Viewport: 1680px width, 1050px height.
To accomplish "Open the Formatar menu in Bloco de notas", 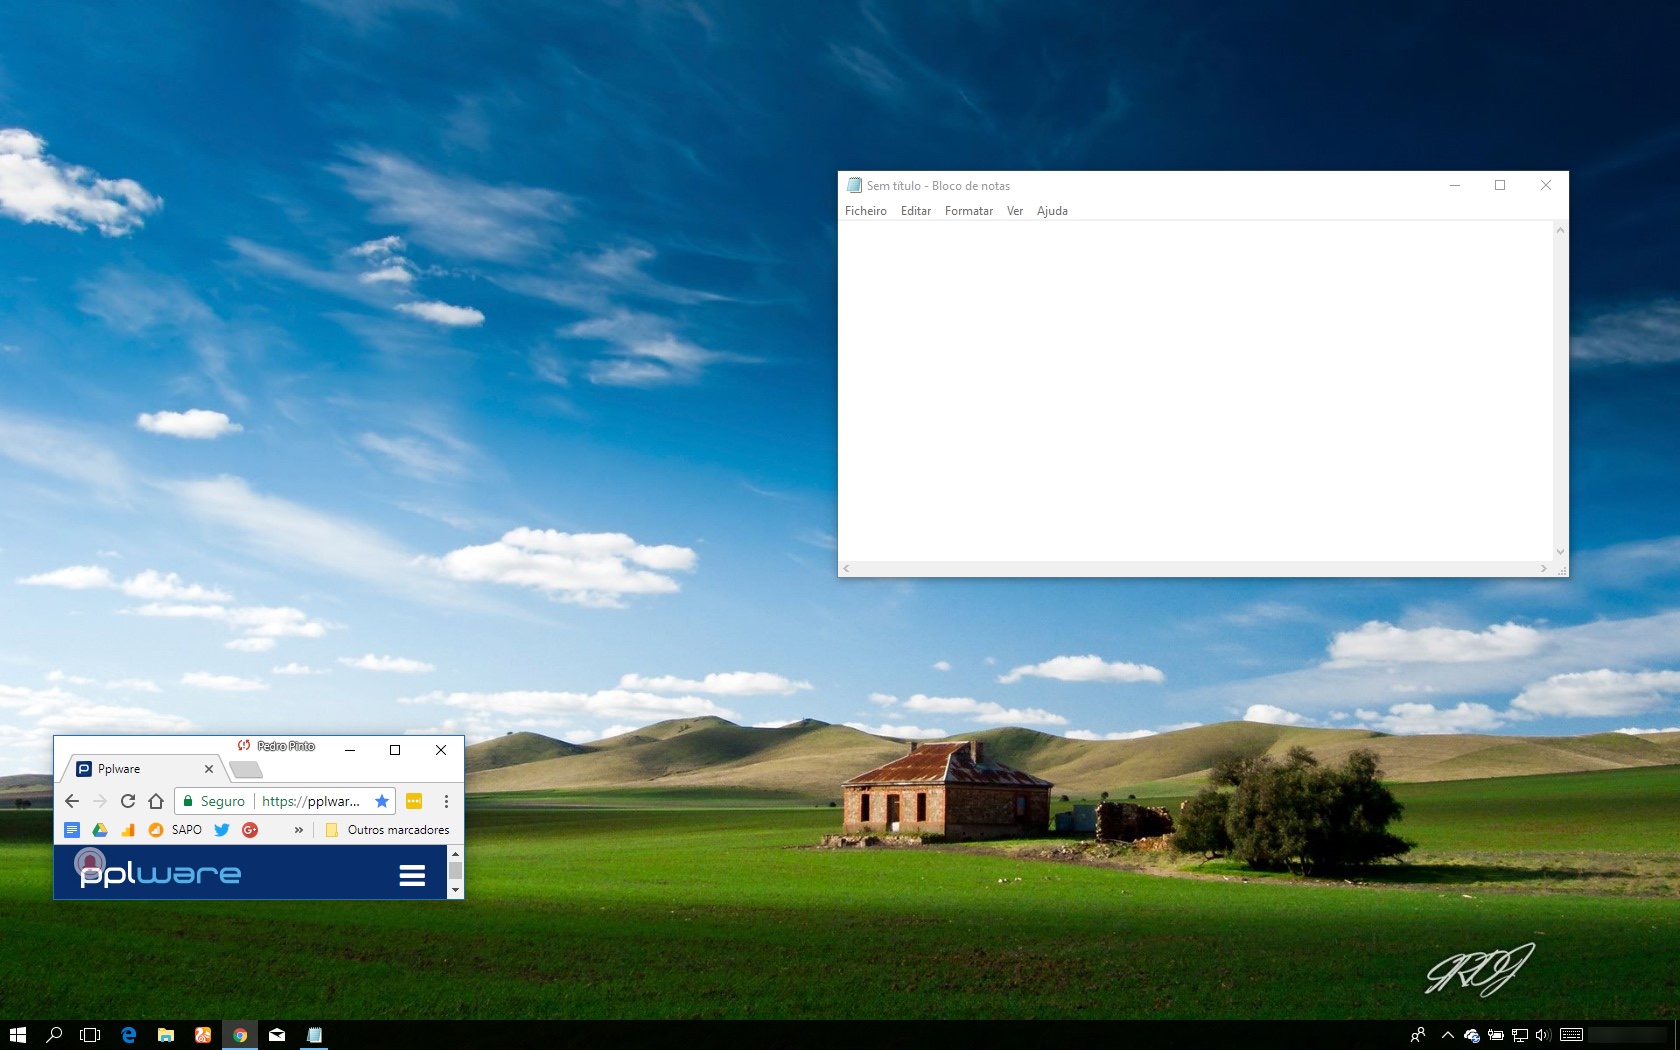I will [x=968, y=211].
